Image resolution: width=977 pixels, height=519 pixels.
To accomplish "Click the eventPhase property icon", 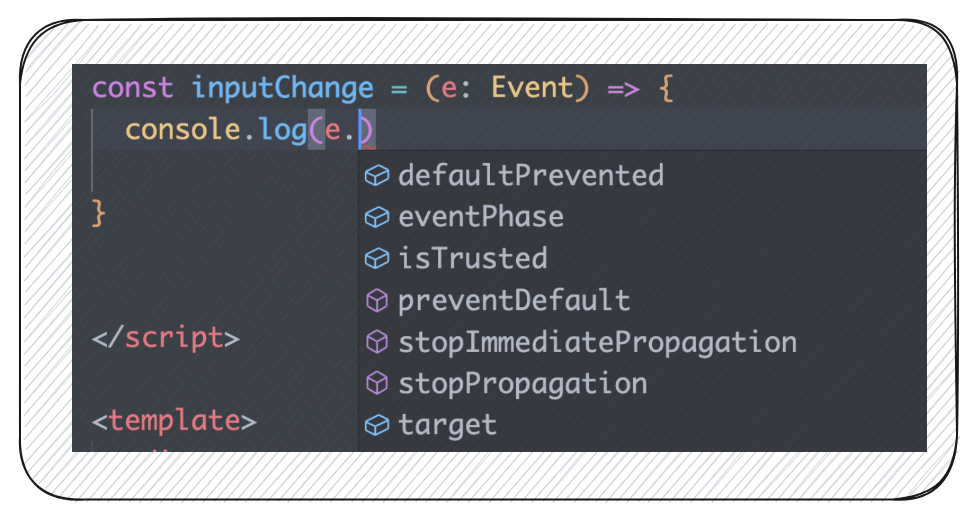I will tap(376, 217).
